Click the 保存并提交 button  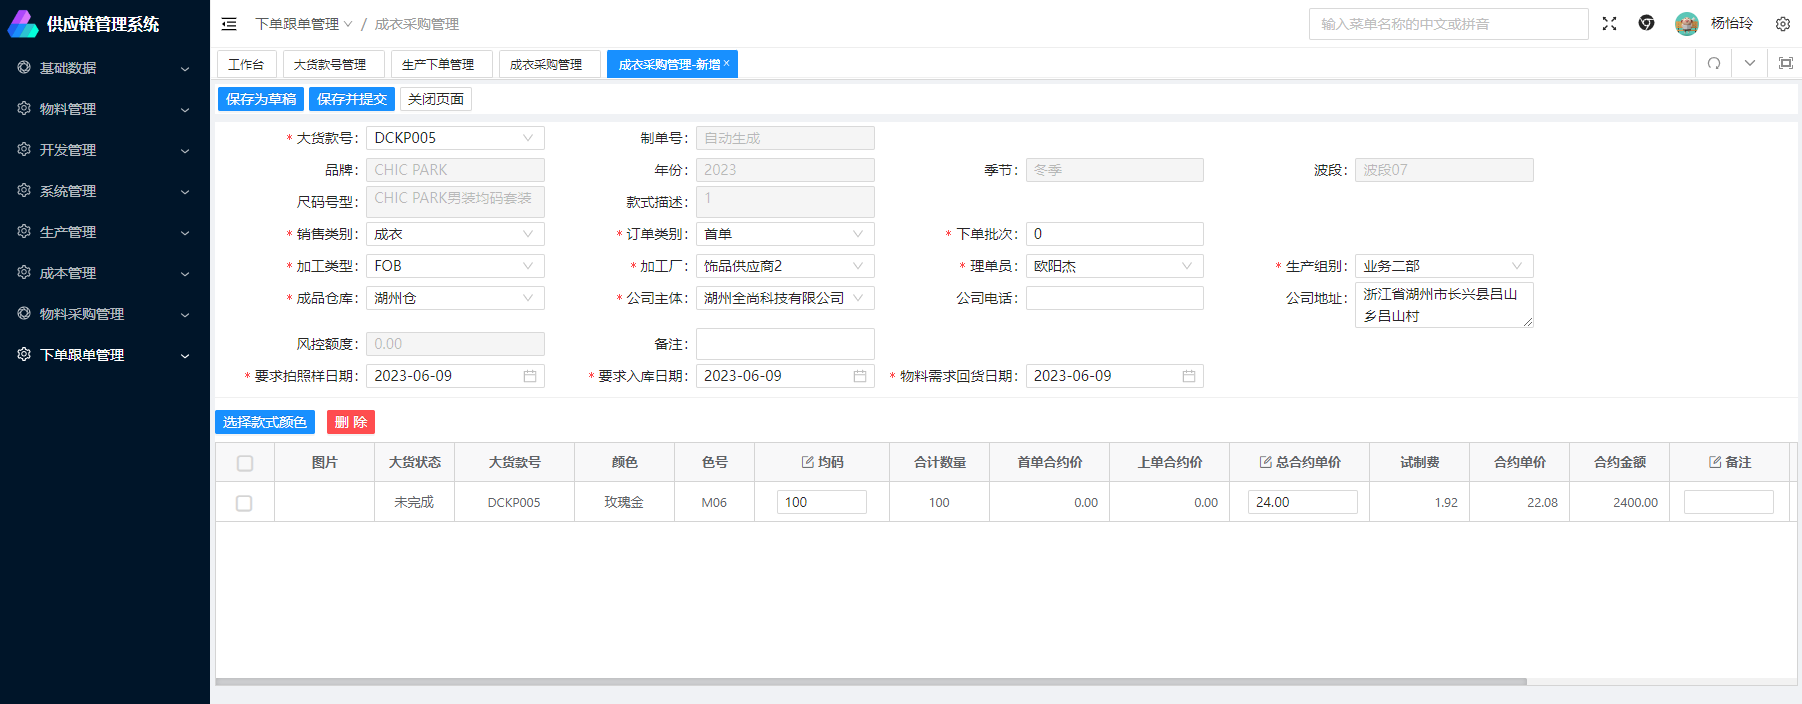[x=351, y=99]
